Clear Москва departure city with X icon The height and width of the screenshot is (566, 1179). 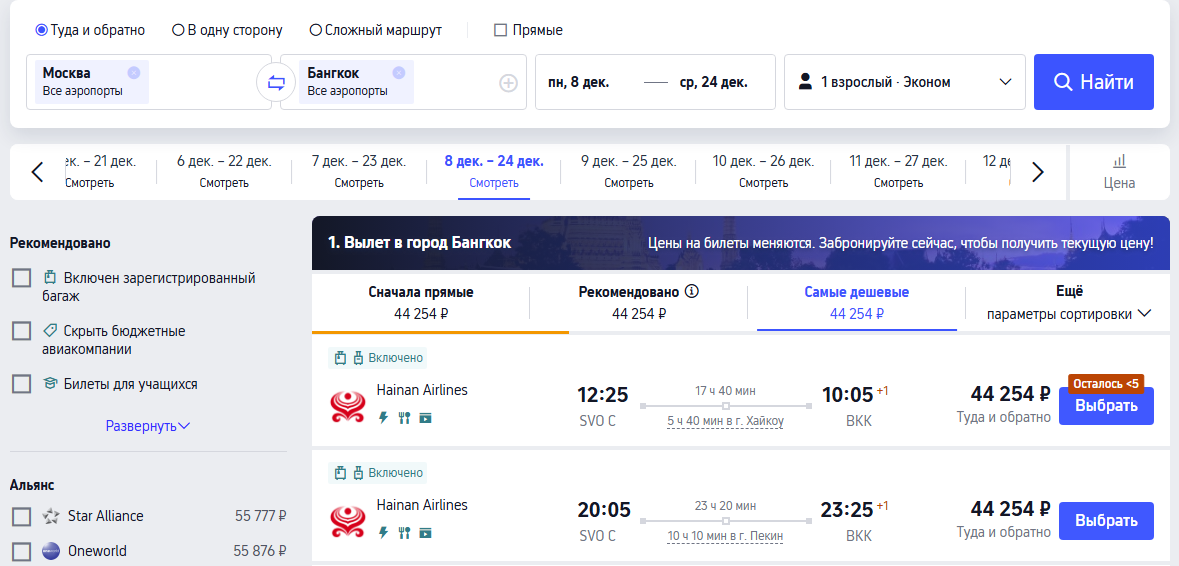(134, 73)
